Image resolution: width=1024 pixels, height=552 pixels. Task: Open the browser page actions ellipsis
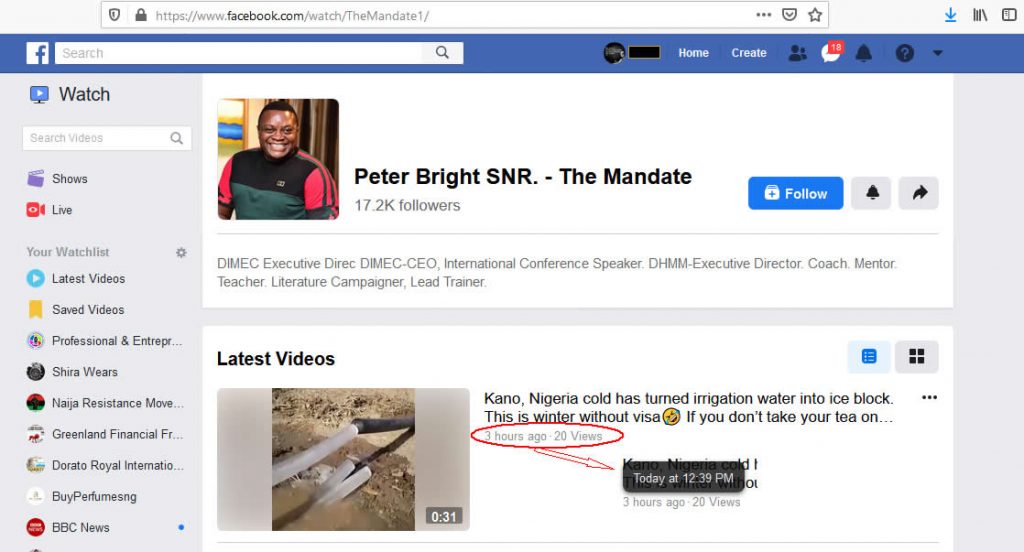(763, 15)
